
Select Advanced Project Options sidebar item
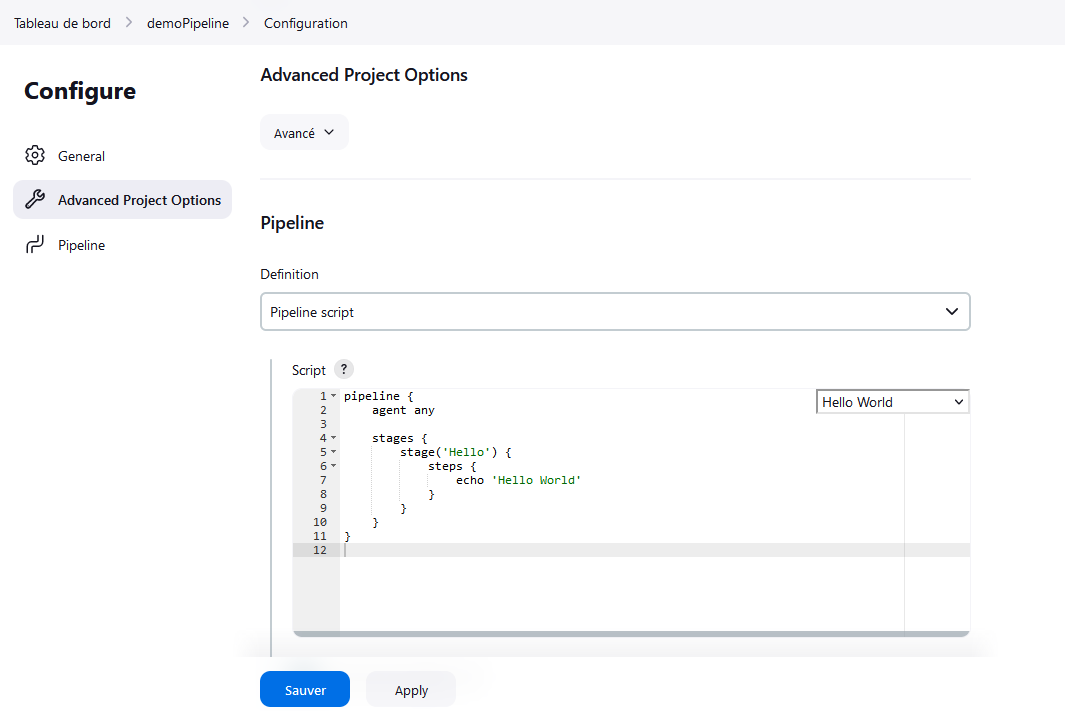[122, 200]
